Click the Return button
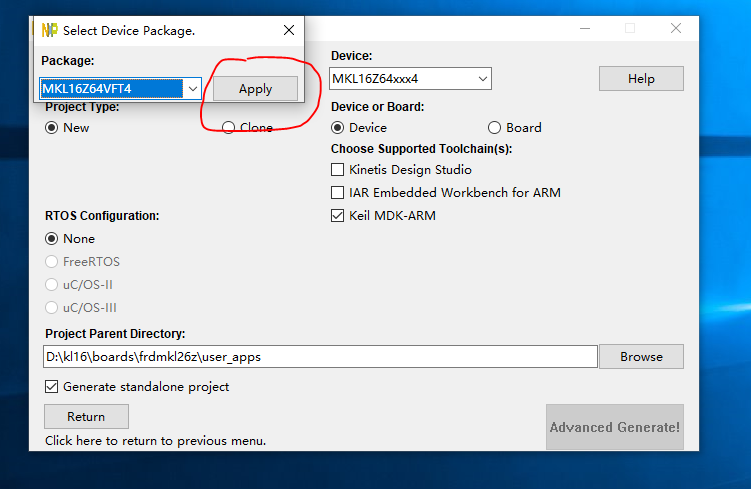The width and height of the screenshot is (751, 489). click(x=86, y=417)
